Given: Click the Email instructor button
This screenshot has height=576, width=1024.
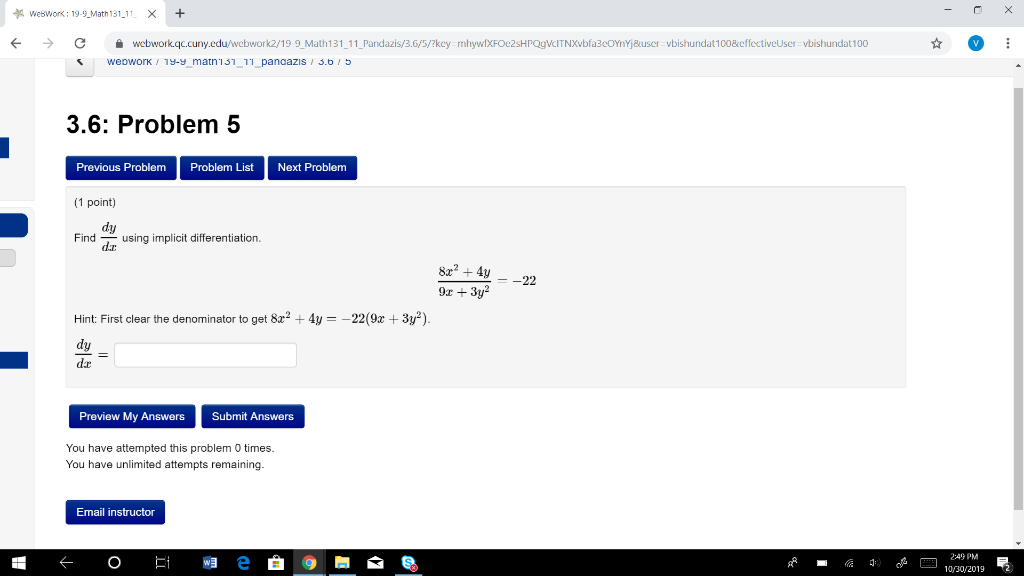Looking at the screenshot, I should point(115,511).
